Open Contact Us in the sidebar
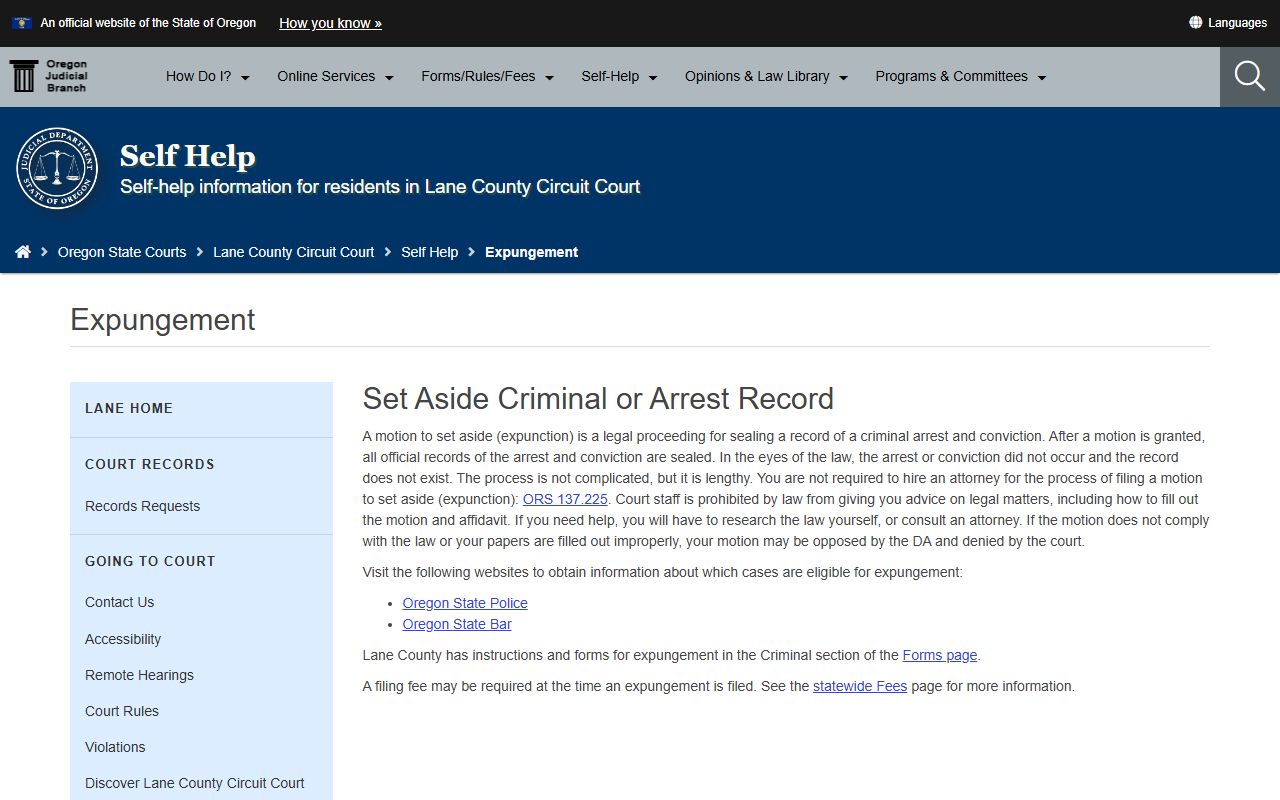Viewport: 1280px width, 800px height. point(120,602)
